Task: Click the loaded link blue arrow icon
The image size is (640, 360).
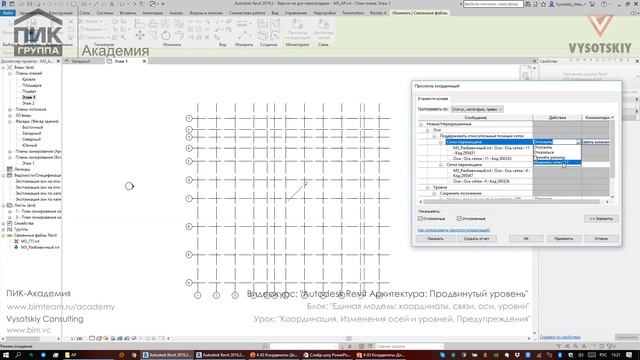Action: point(16,247)
